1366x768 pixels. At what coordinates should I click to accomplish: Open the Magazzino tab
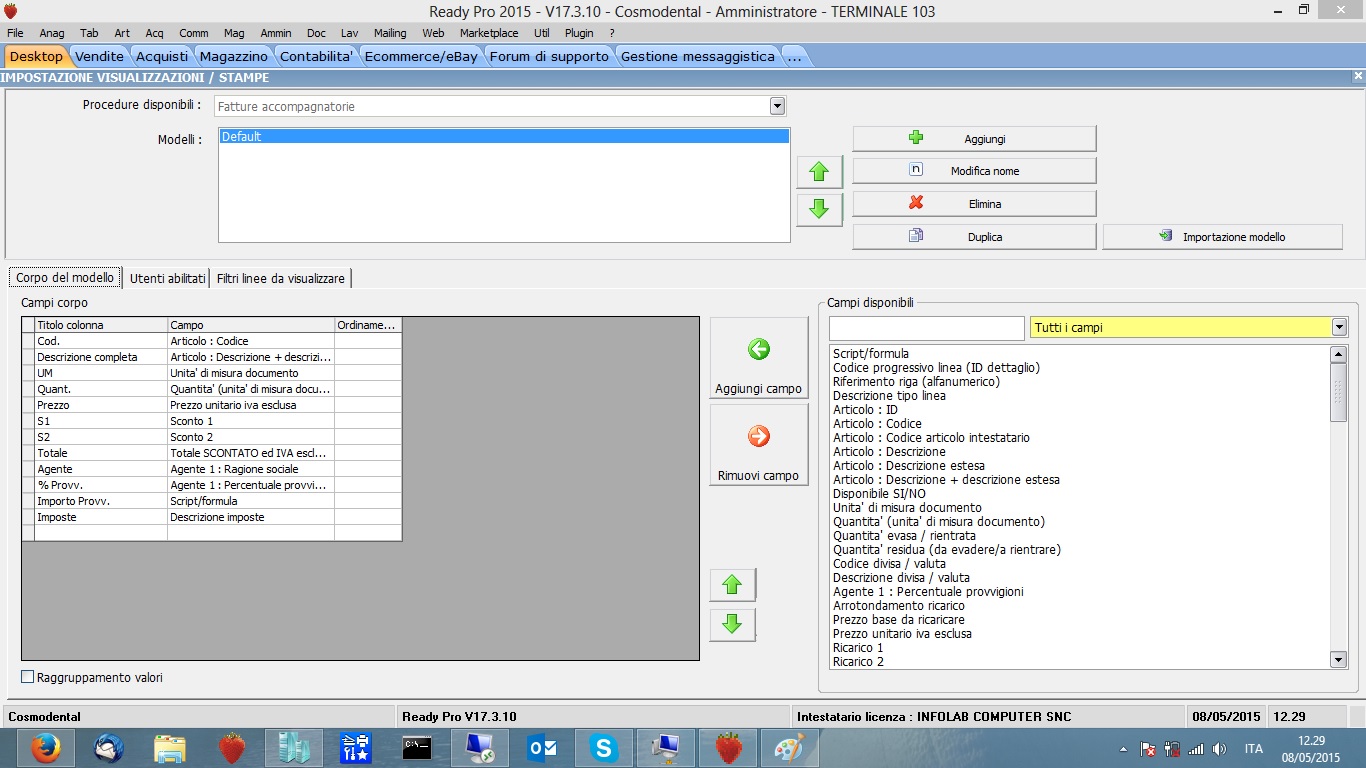pyautogui.click(x=234, y=56)
